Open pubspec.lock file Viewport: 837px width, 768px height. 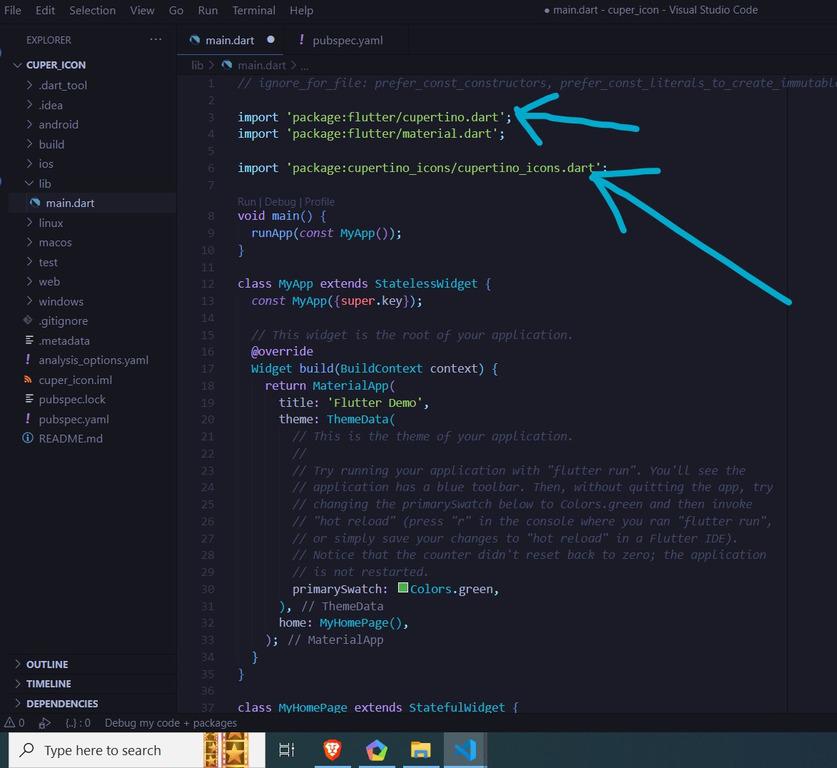(72, 399)
